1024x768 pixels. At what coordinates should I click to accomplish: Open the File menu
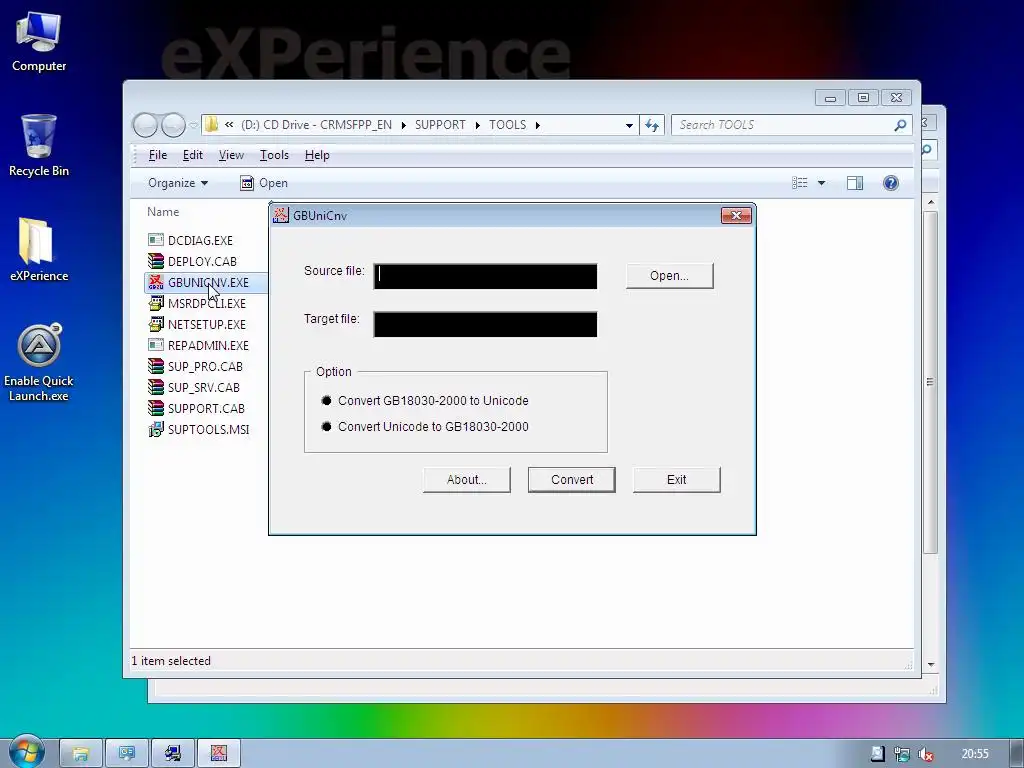(x=157, y=155)
